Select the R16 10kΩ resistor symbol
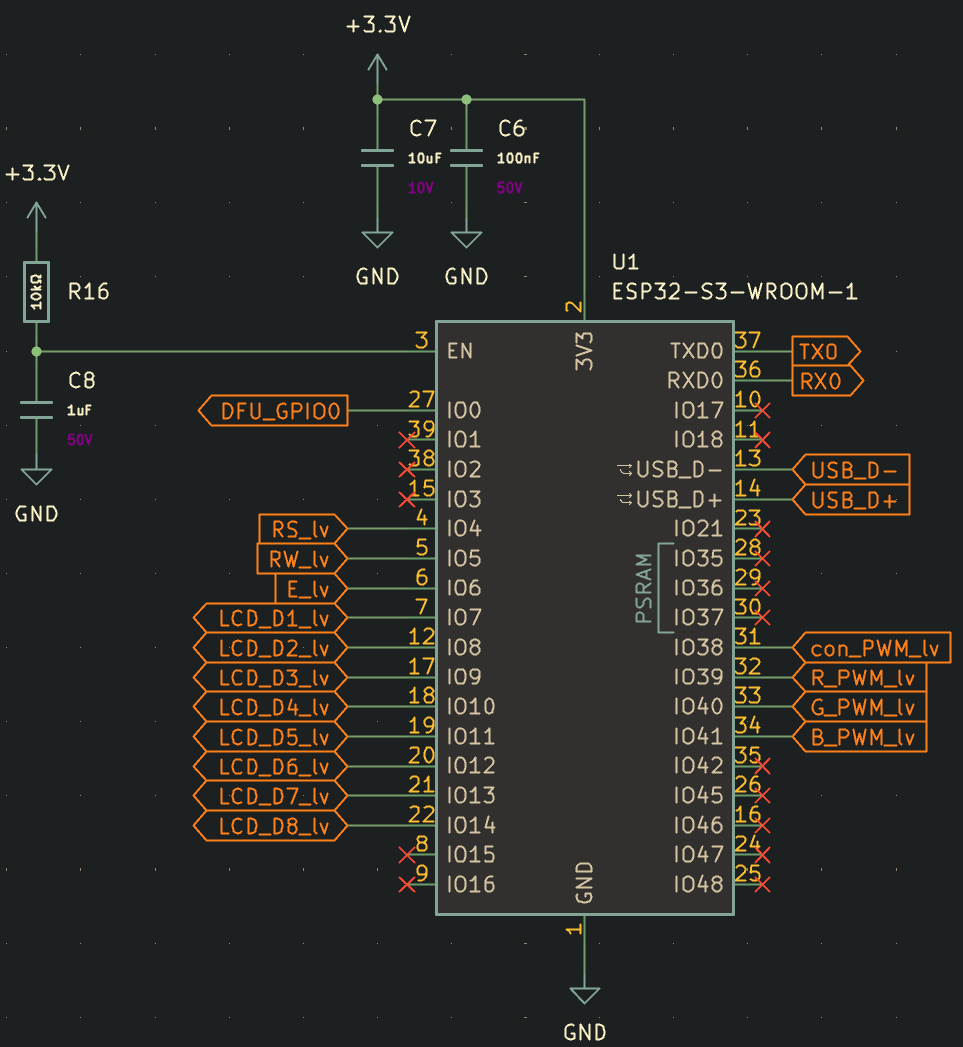This screenshot has height=1047, width=963. click(36, 292)
